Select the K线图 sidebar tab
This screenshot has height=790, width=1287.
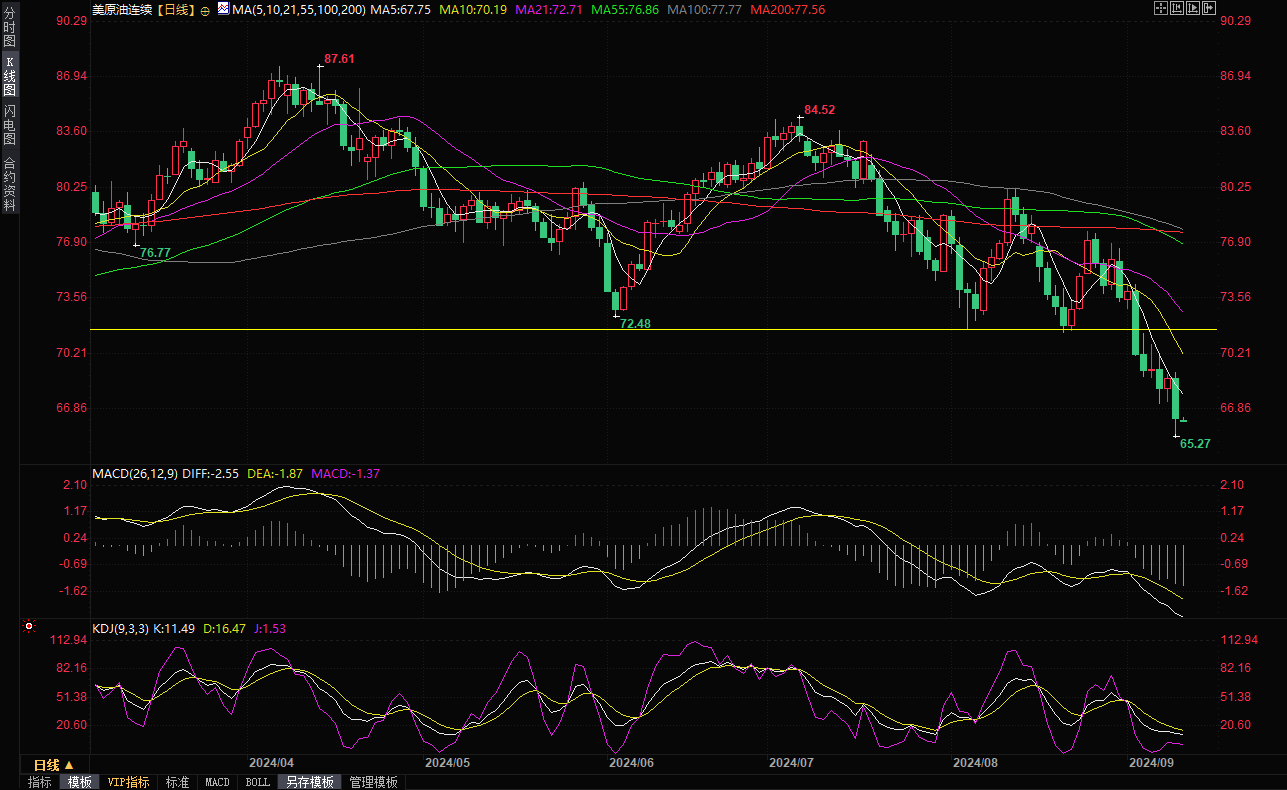point(10,76)
